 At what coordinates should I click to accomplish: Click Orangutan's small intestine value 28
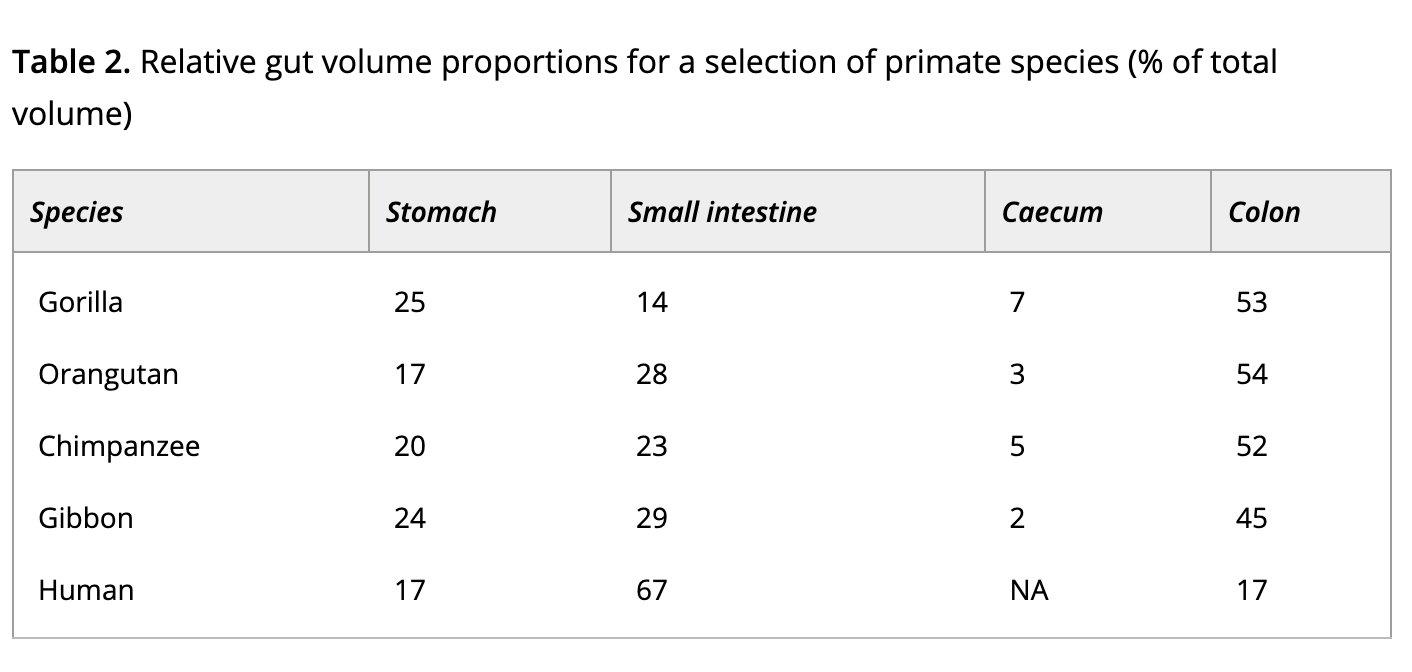coord(651,374)
